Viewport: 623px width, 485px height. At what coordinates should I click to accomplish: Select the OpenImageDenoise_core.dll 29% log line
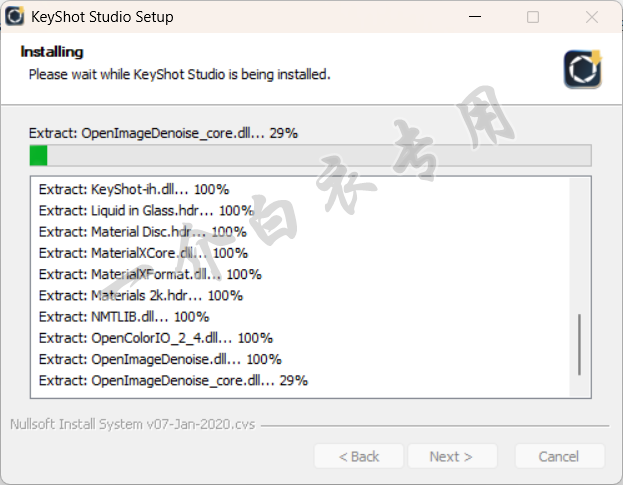pos(173,381)
